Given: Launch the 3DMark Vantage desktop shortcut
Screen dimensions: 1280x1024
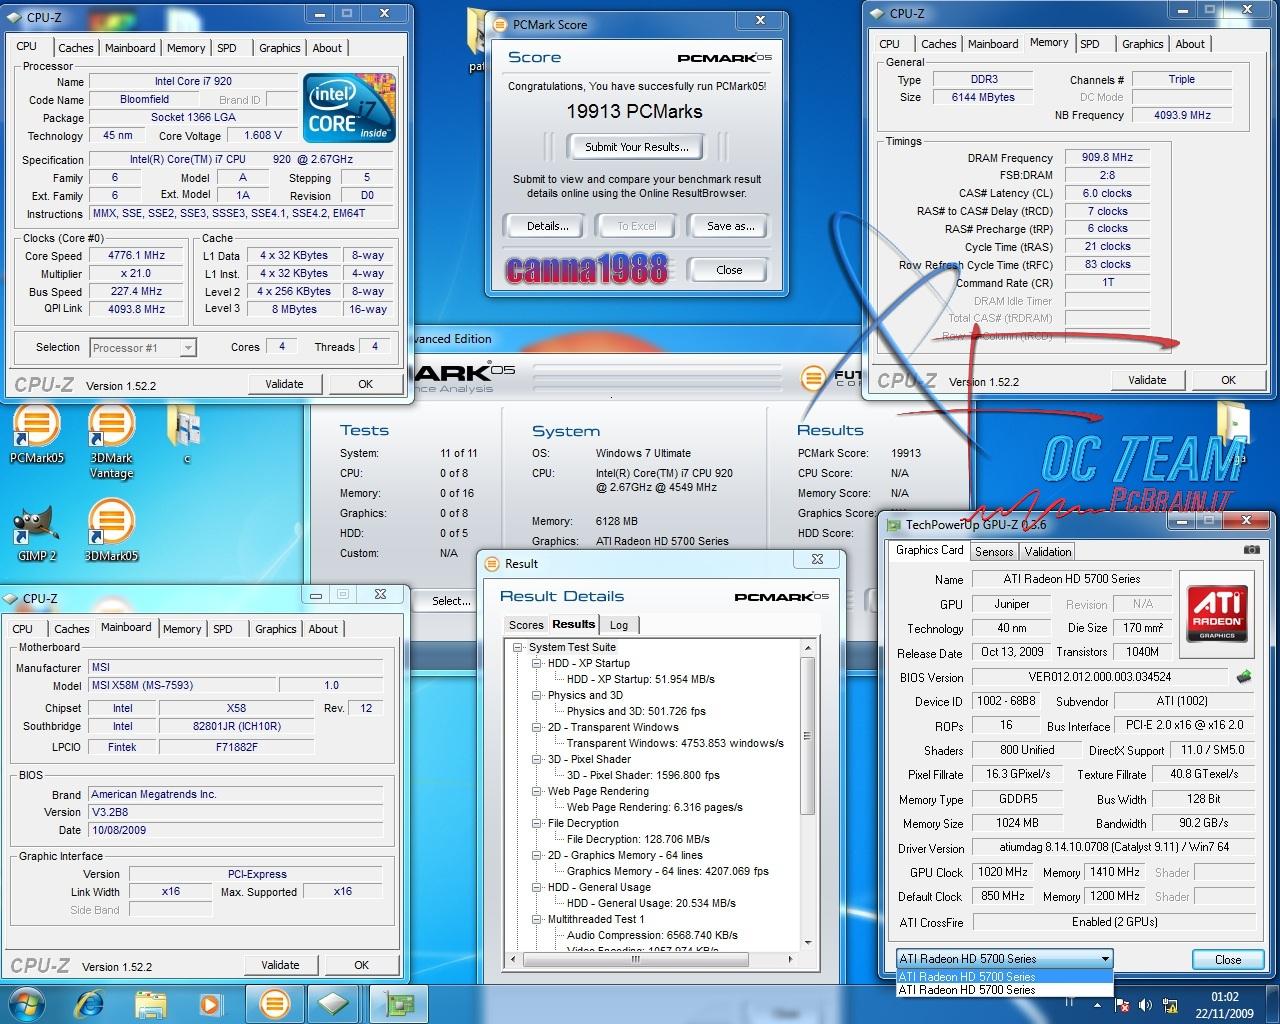Looking at the screenshot, I should pyautogui.click(x=111, y=440).
